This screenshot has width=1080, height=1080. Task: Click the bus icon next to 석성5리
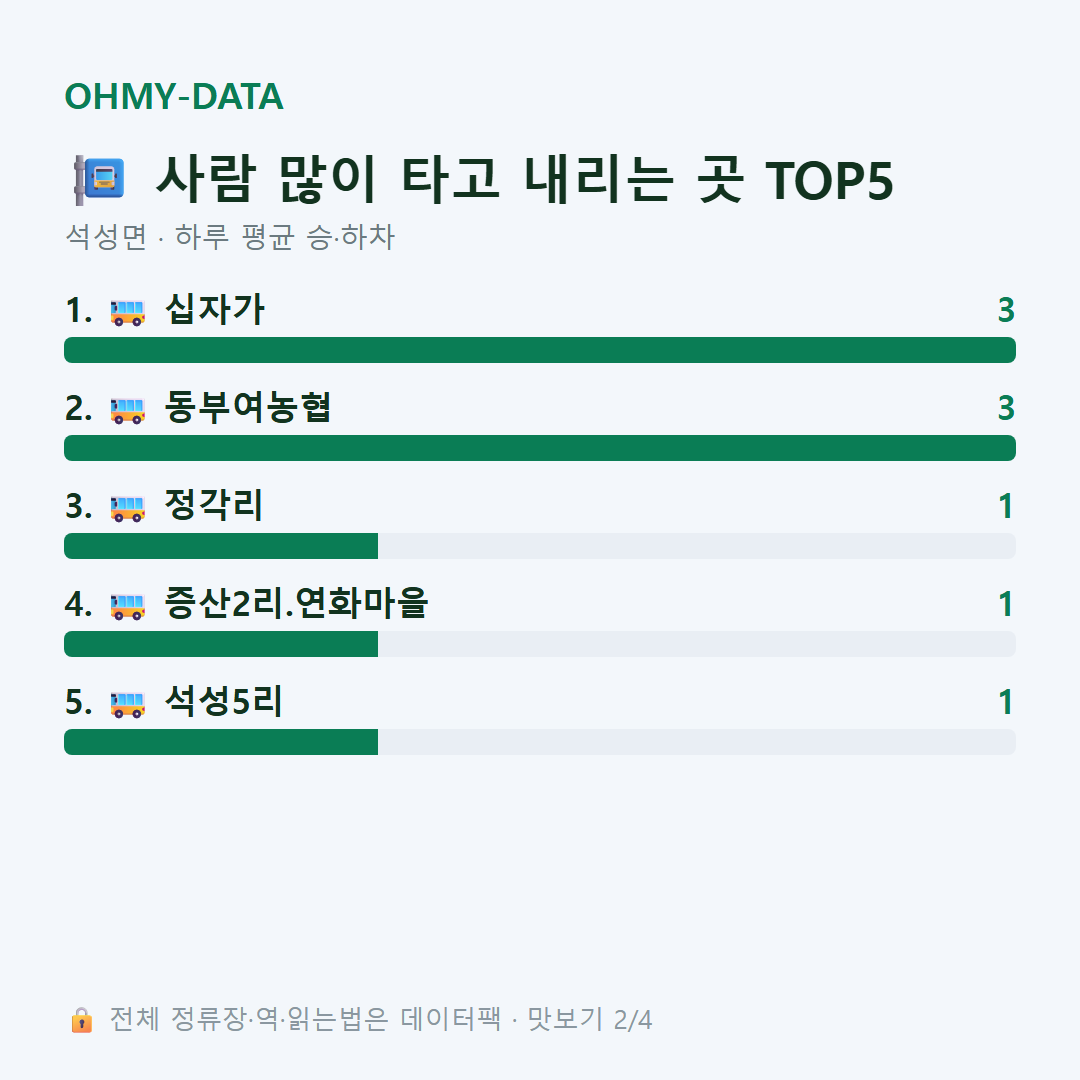coord(127,704)
